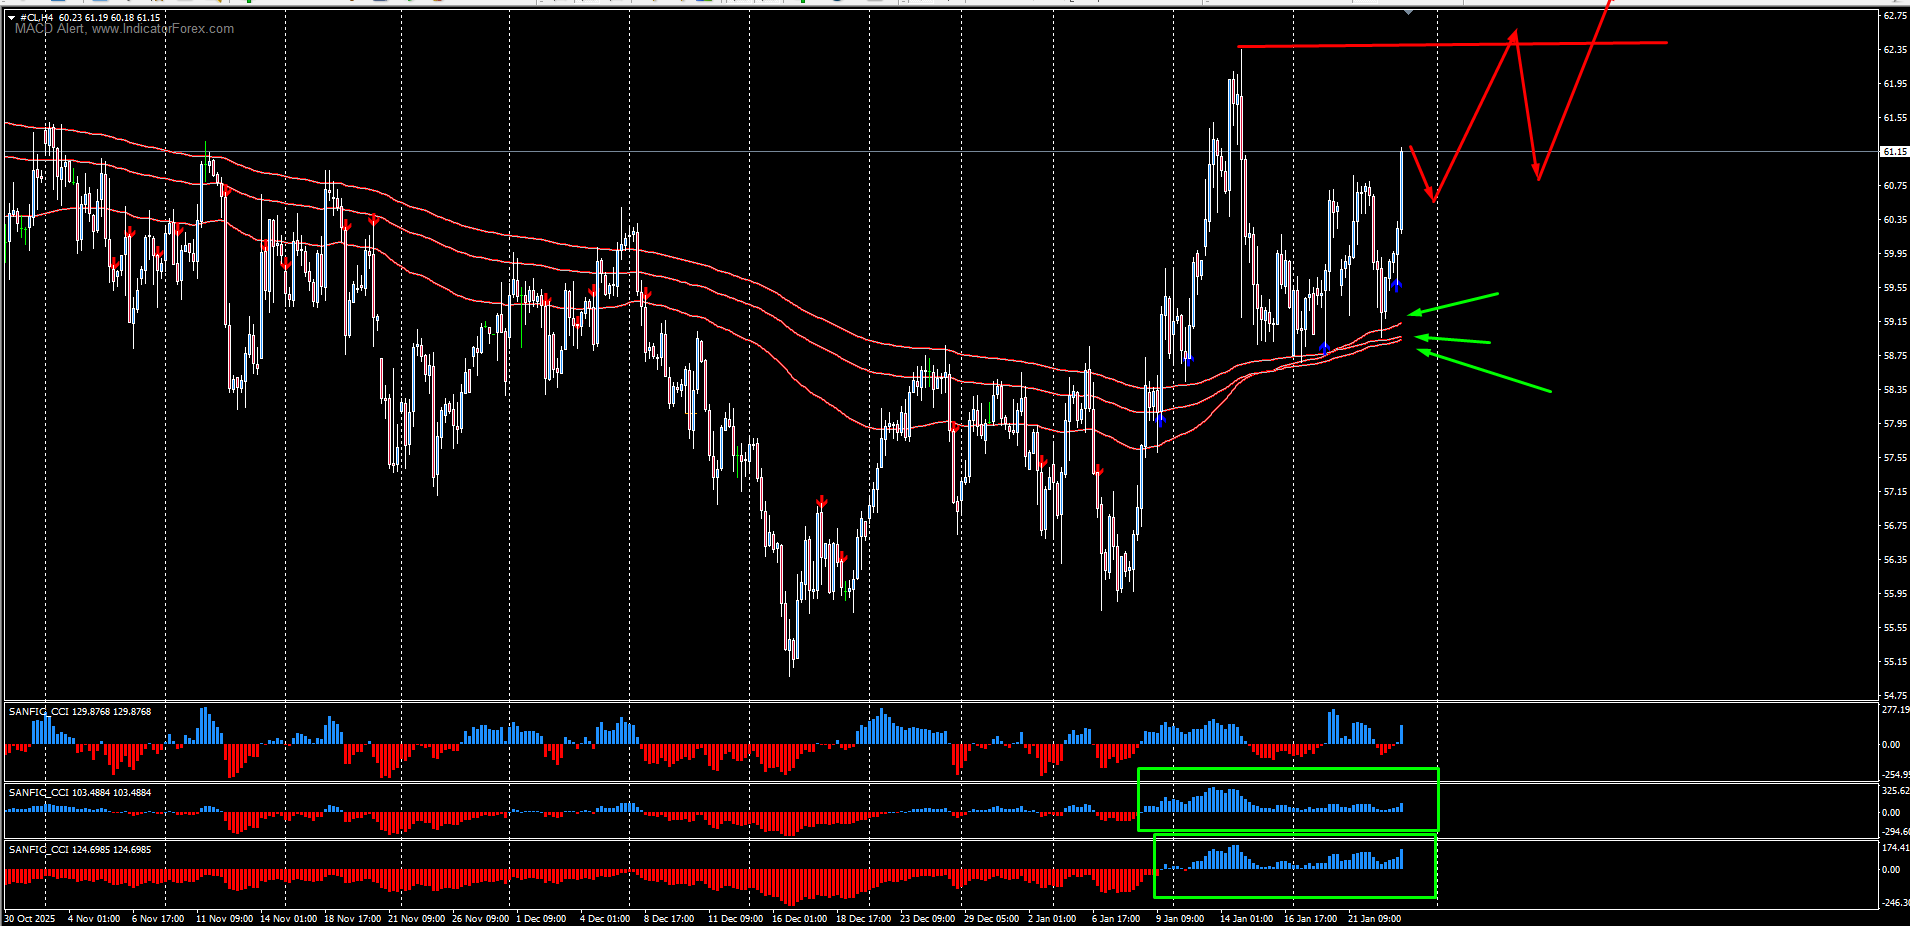Image resolution: width=1910 pixels, height=926 pixels.
Task: Click the 62.75 price scale value
Action: click(x=1895, y=16)
